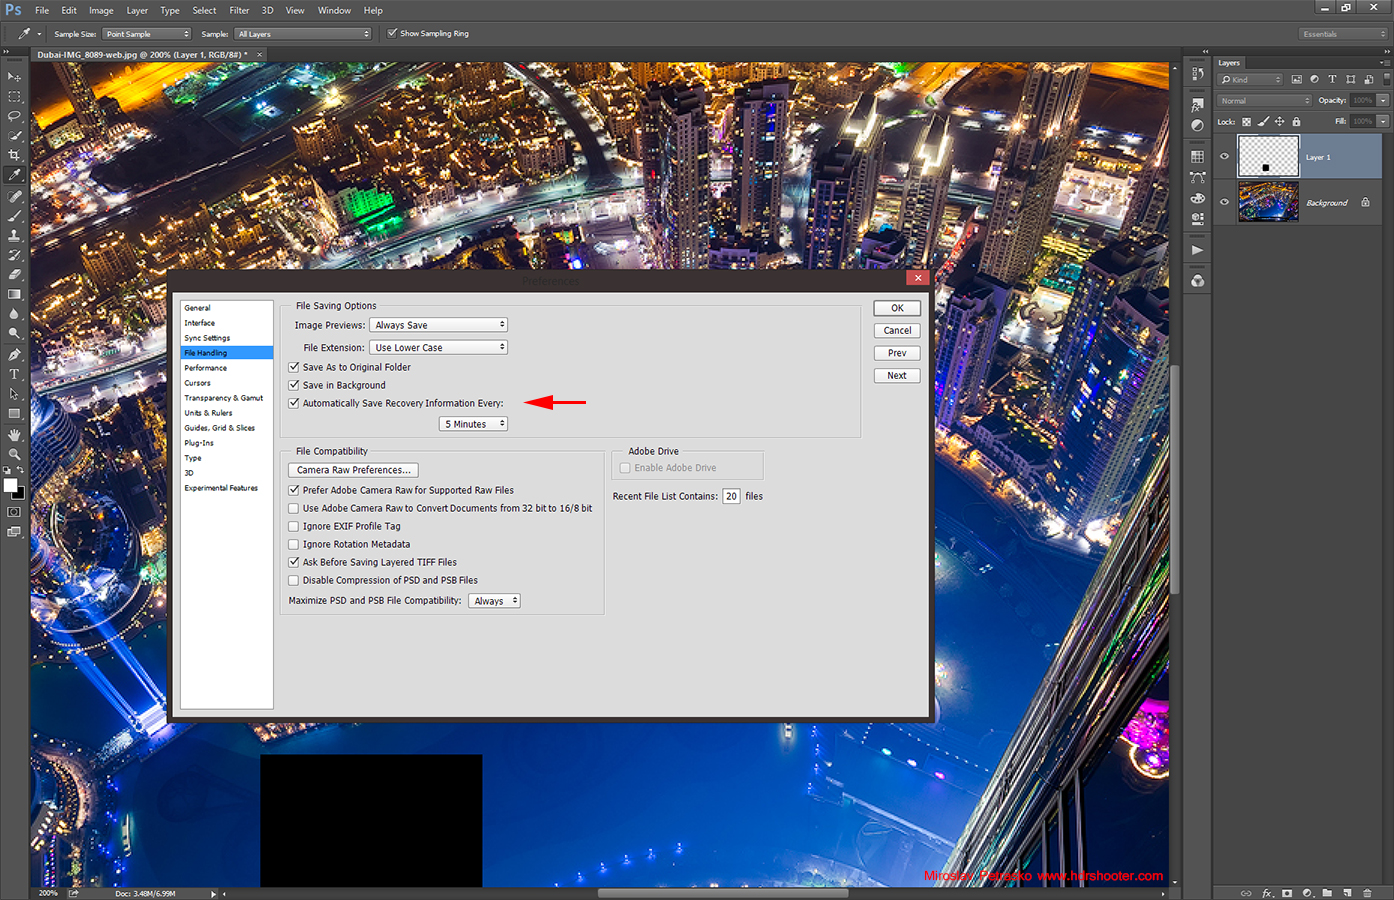Toggle Quick Mask mode icon
1394x900 pixels.
click(x=14, y=512)
